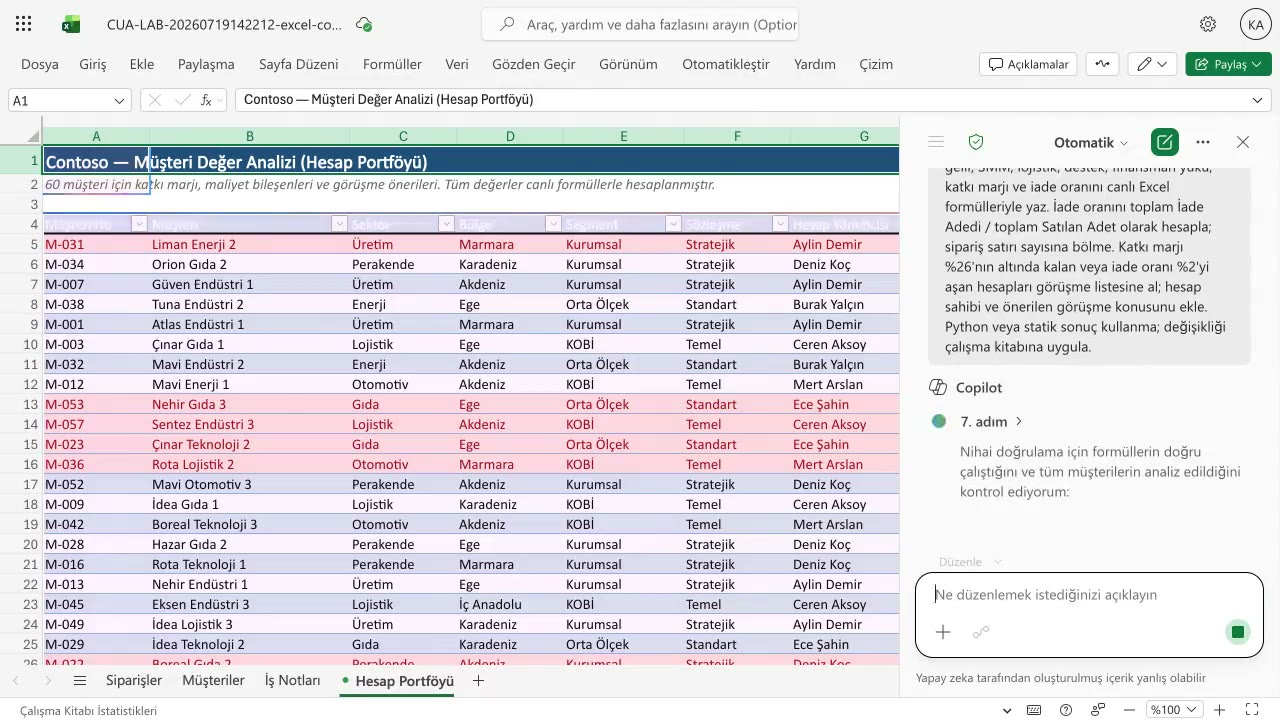Open the all sheets list icon

80,681
